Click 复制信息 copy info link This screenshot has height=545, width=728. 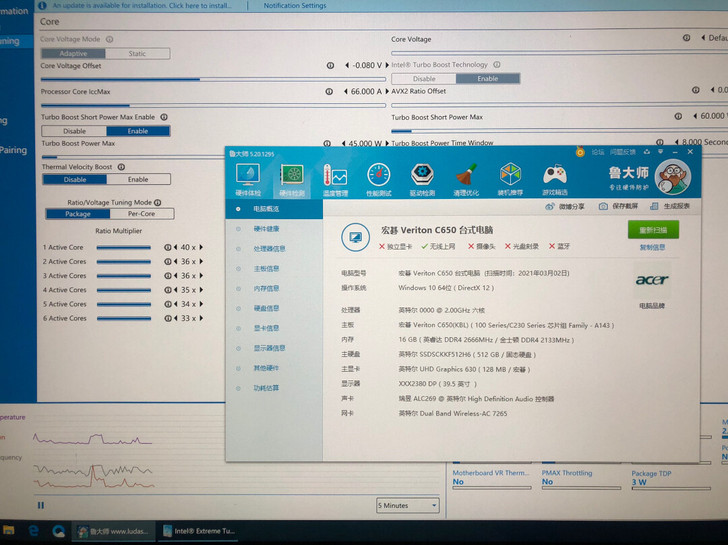click(x=652, y=247)
